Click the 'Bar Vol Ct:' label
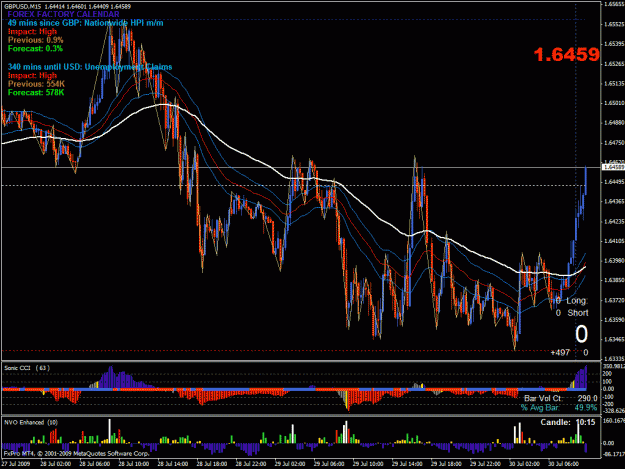Viewport: 625px width, 469px height. coord(542,398)
